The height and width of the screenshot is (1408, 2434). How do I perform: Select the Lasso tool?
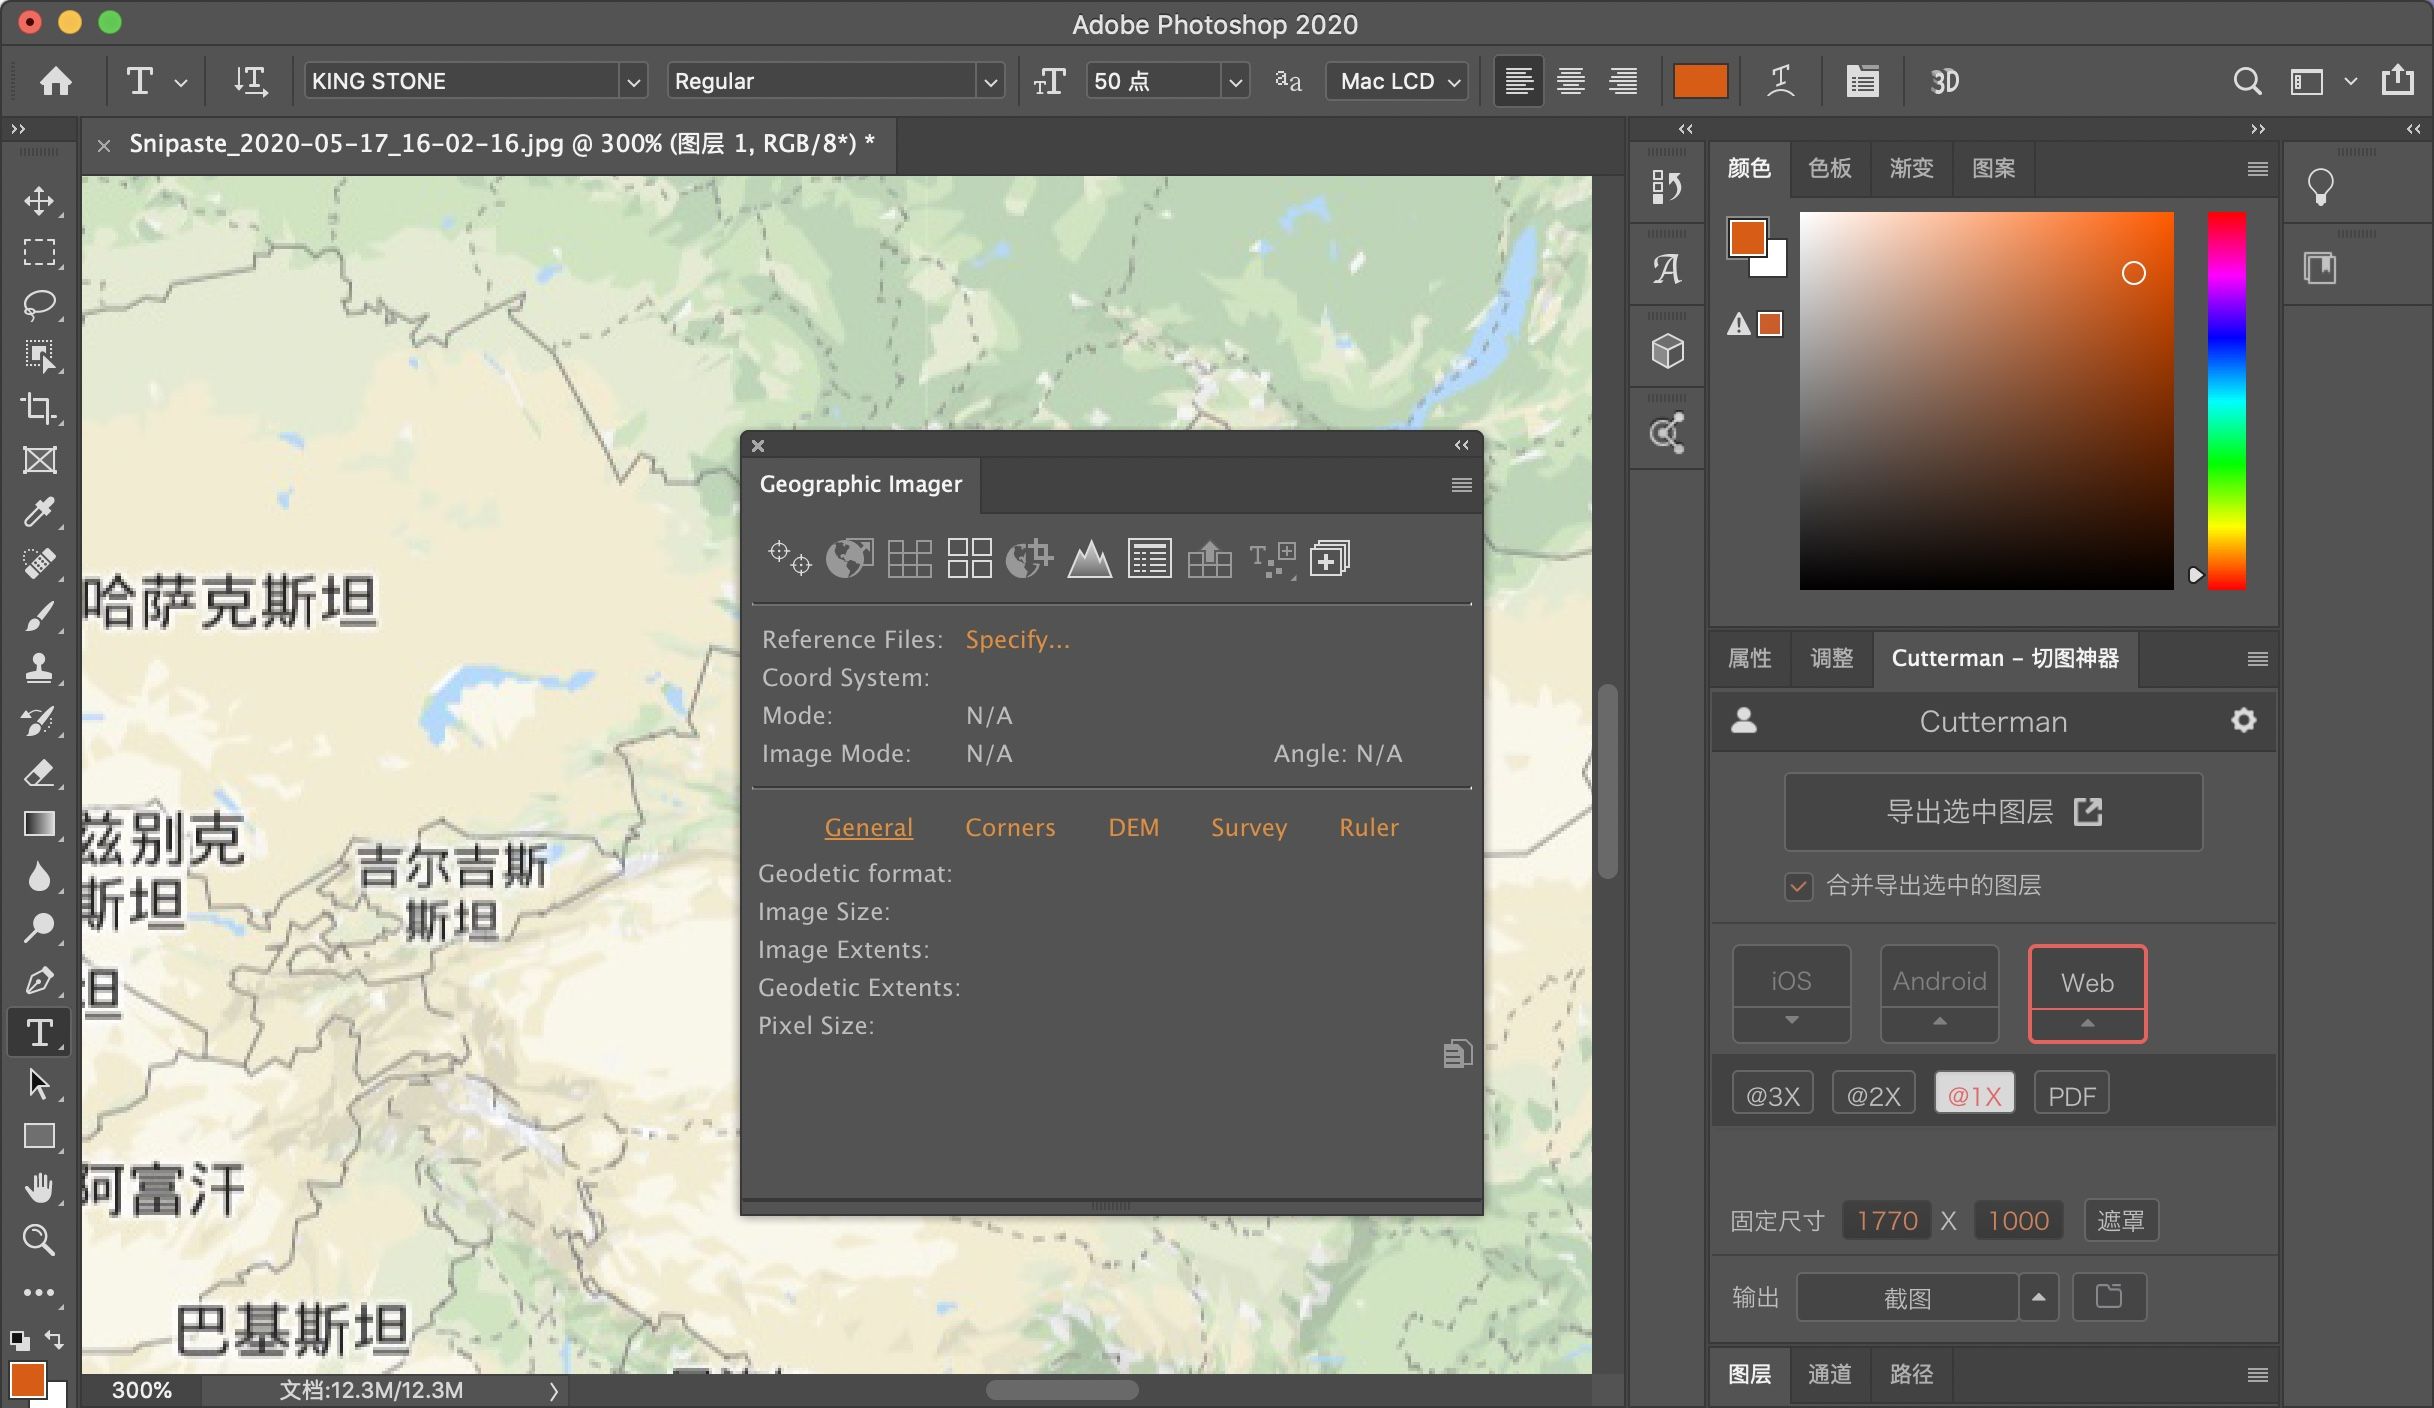[39, 304]
